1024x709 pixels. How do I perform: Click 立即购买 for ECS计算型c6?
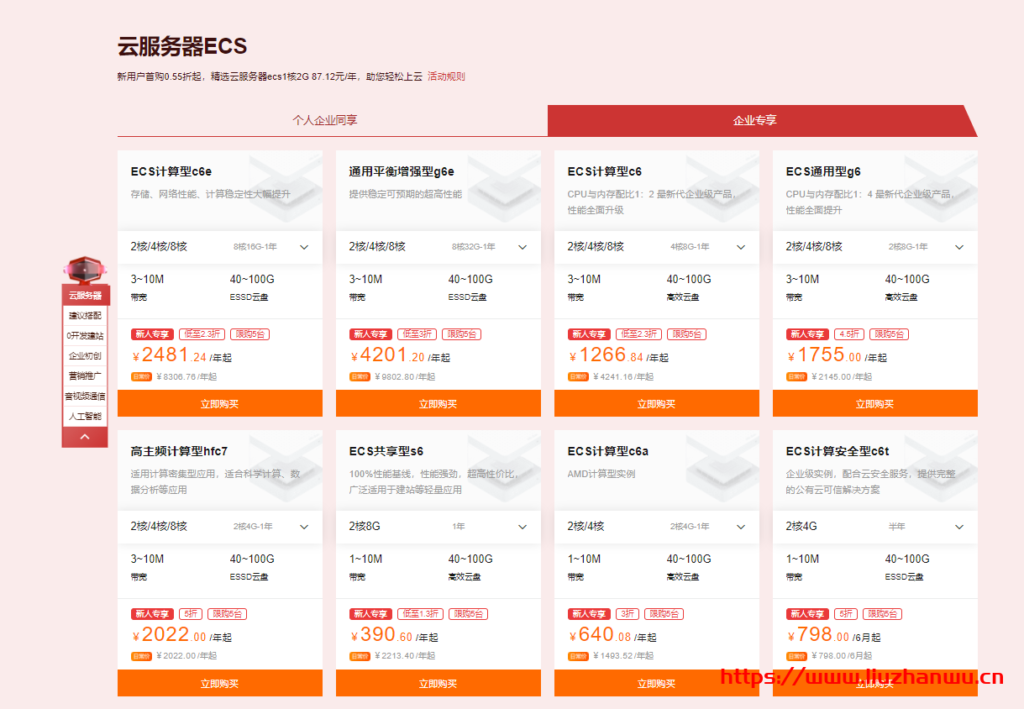coord(656,404)
